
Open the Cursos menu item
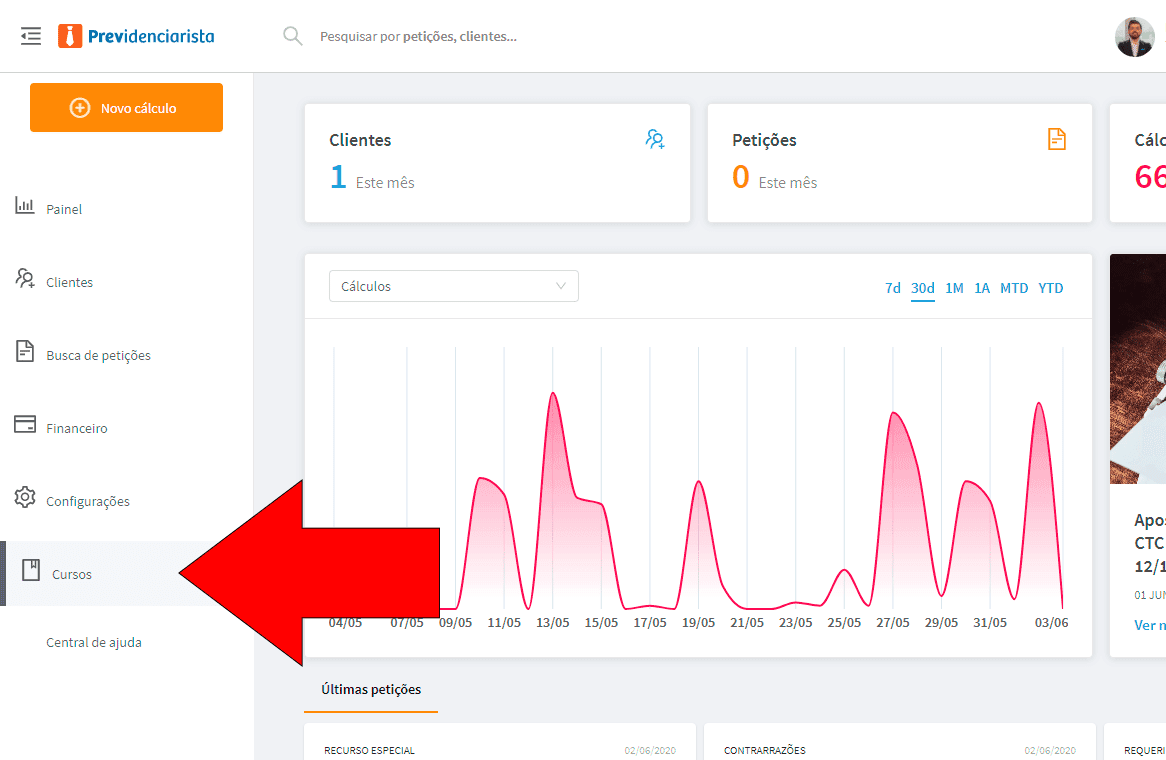(72, 575)
